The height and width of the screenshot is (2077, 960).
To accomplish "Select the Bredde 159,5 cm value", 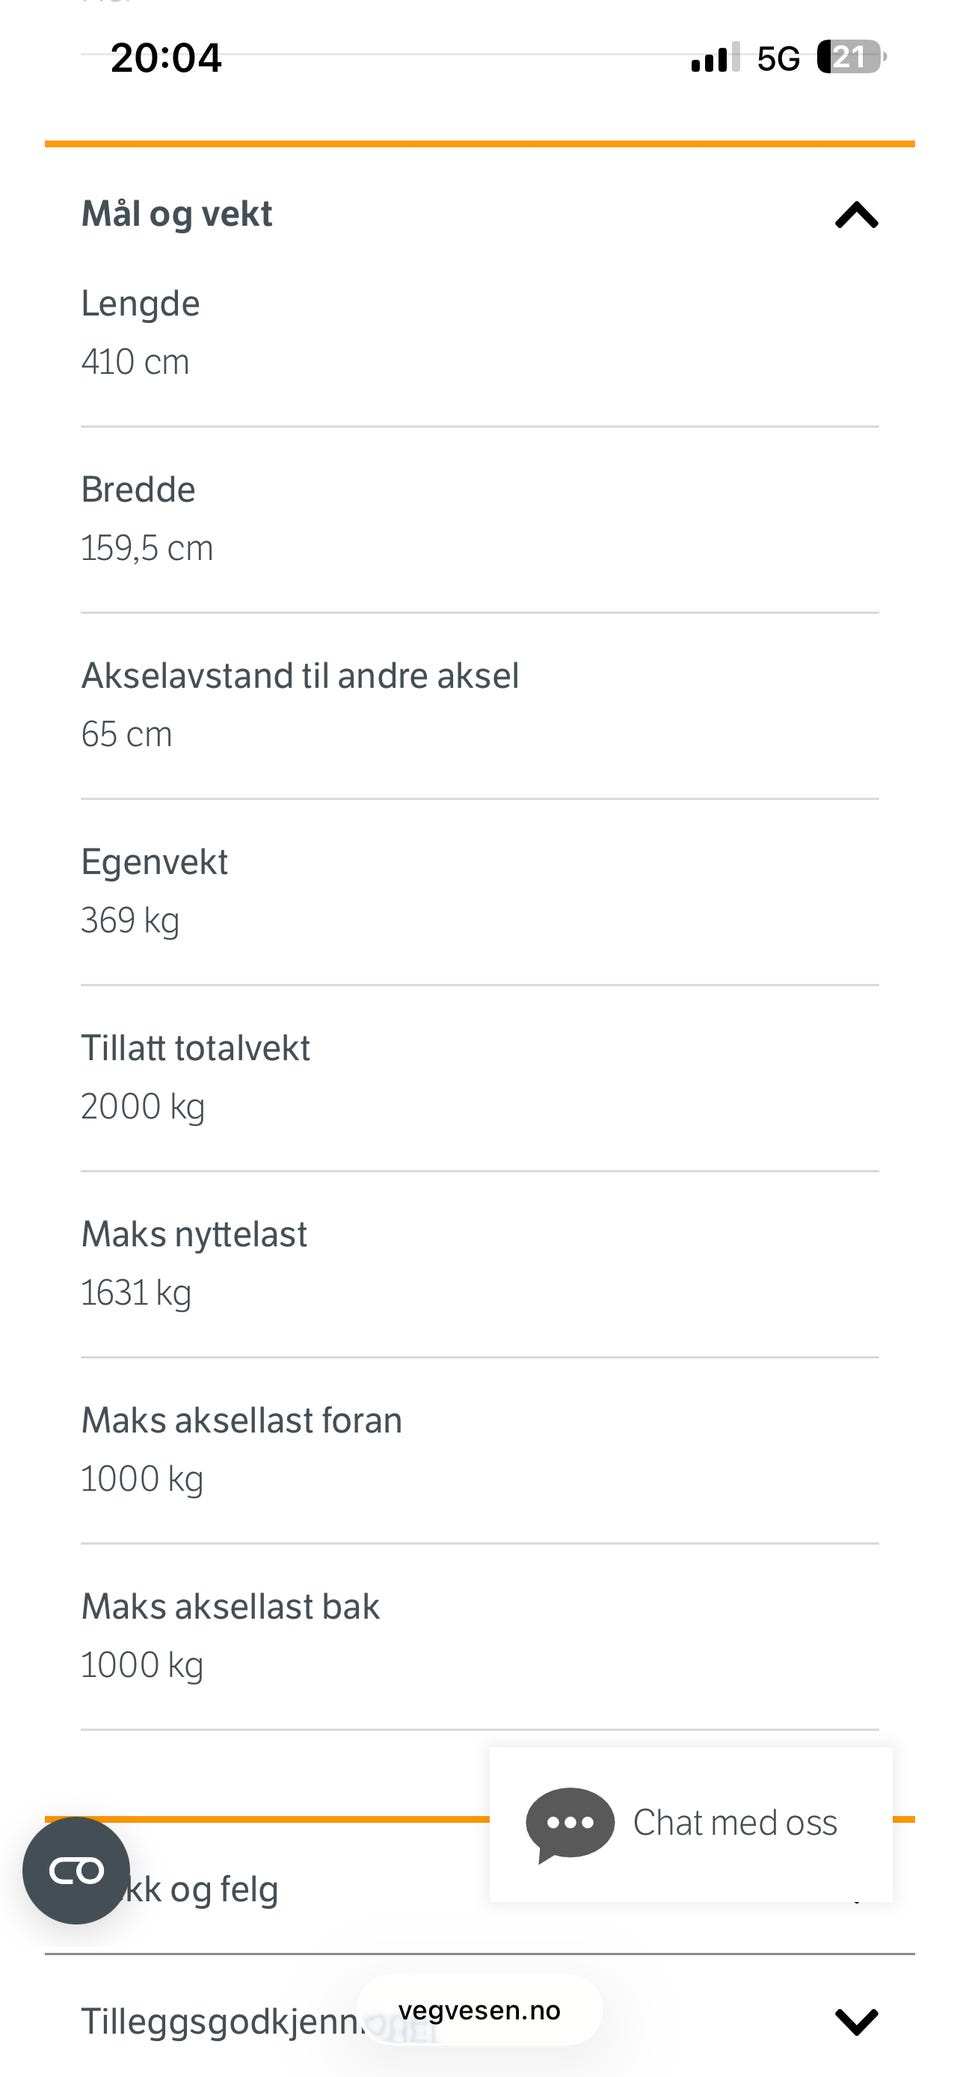I will click(x=147, y=548).
